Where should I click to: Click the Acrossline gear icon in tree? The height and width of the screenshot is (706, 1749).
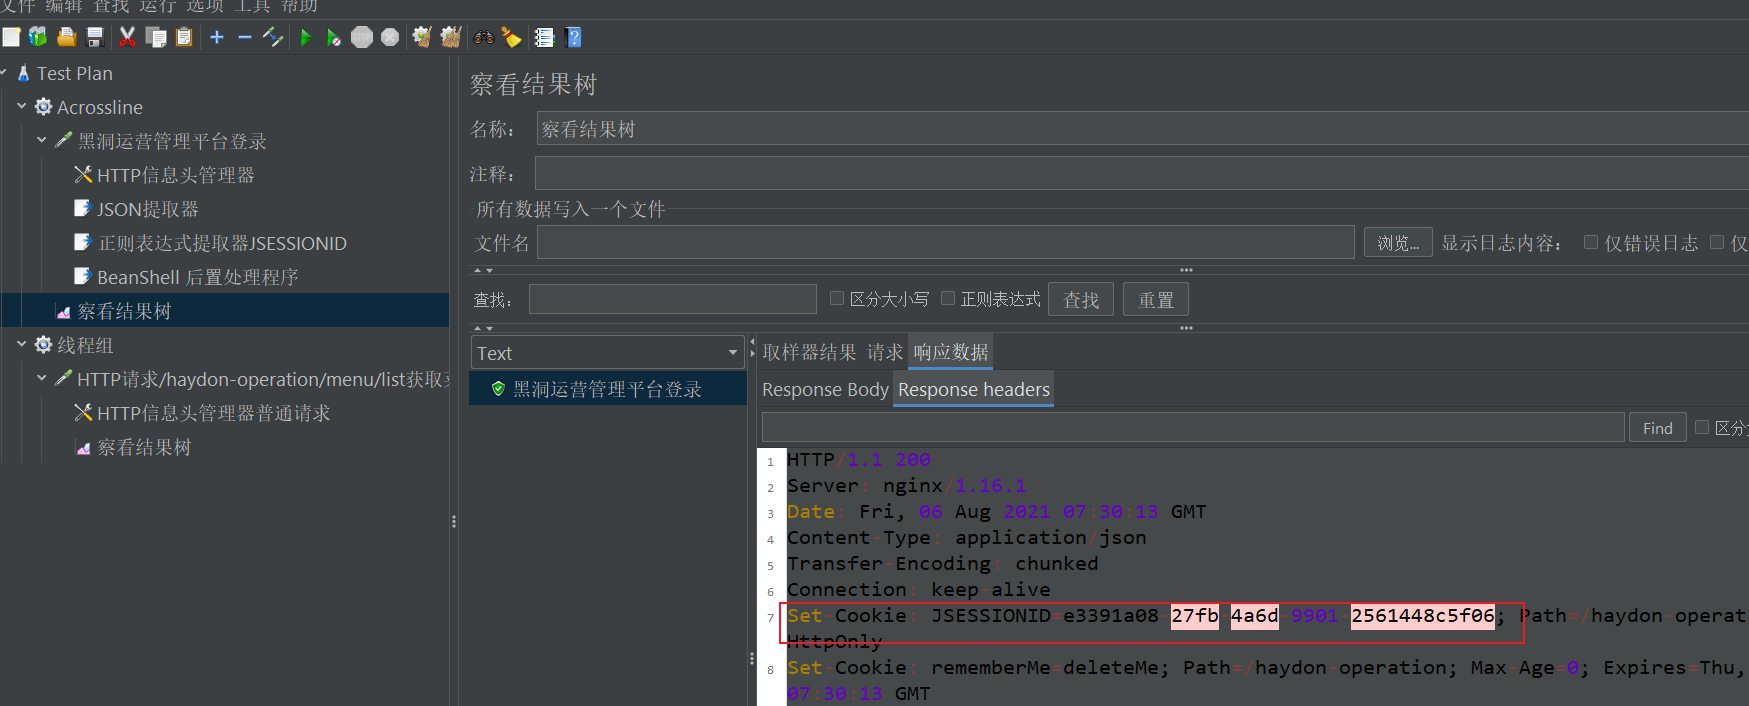tap(43, 106)
